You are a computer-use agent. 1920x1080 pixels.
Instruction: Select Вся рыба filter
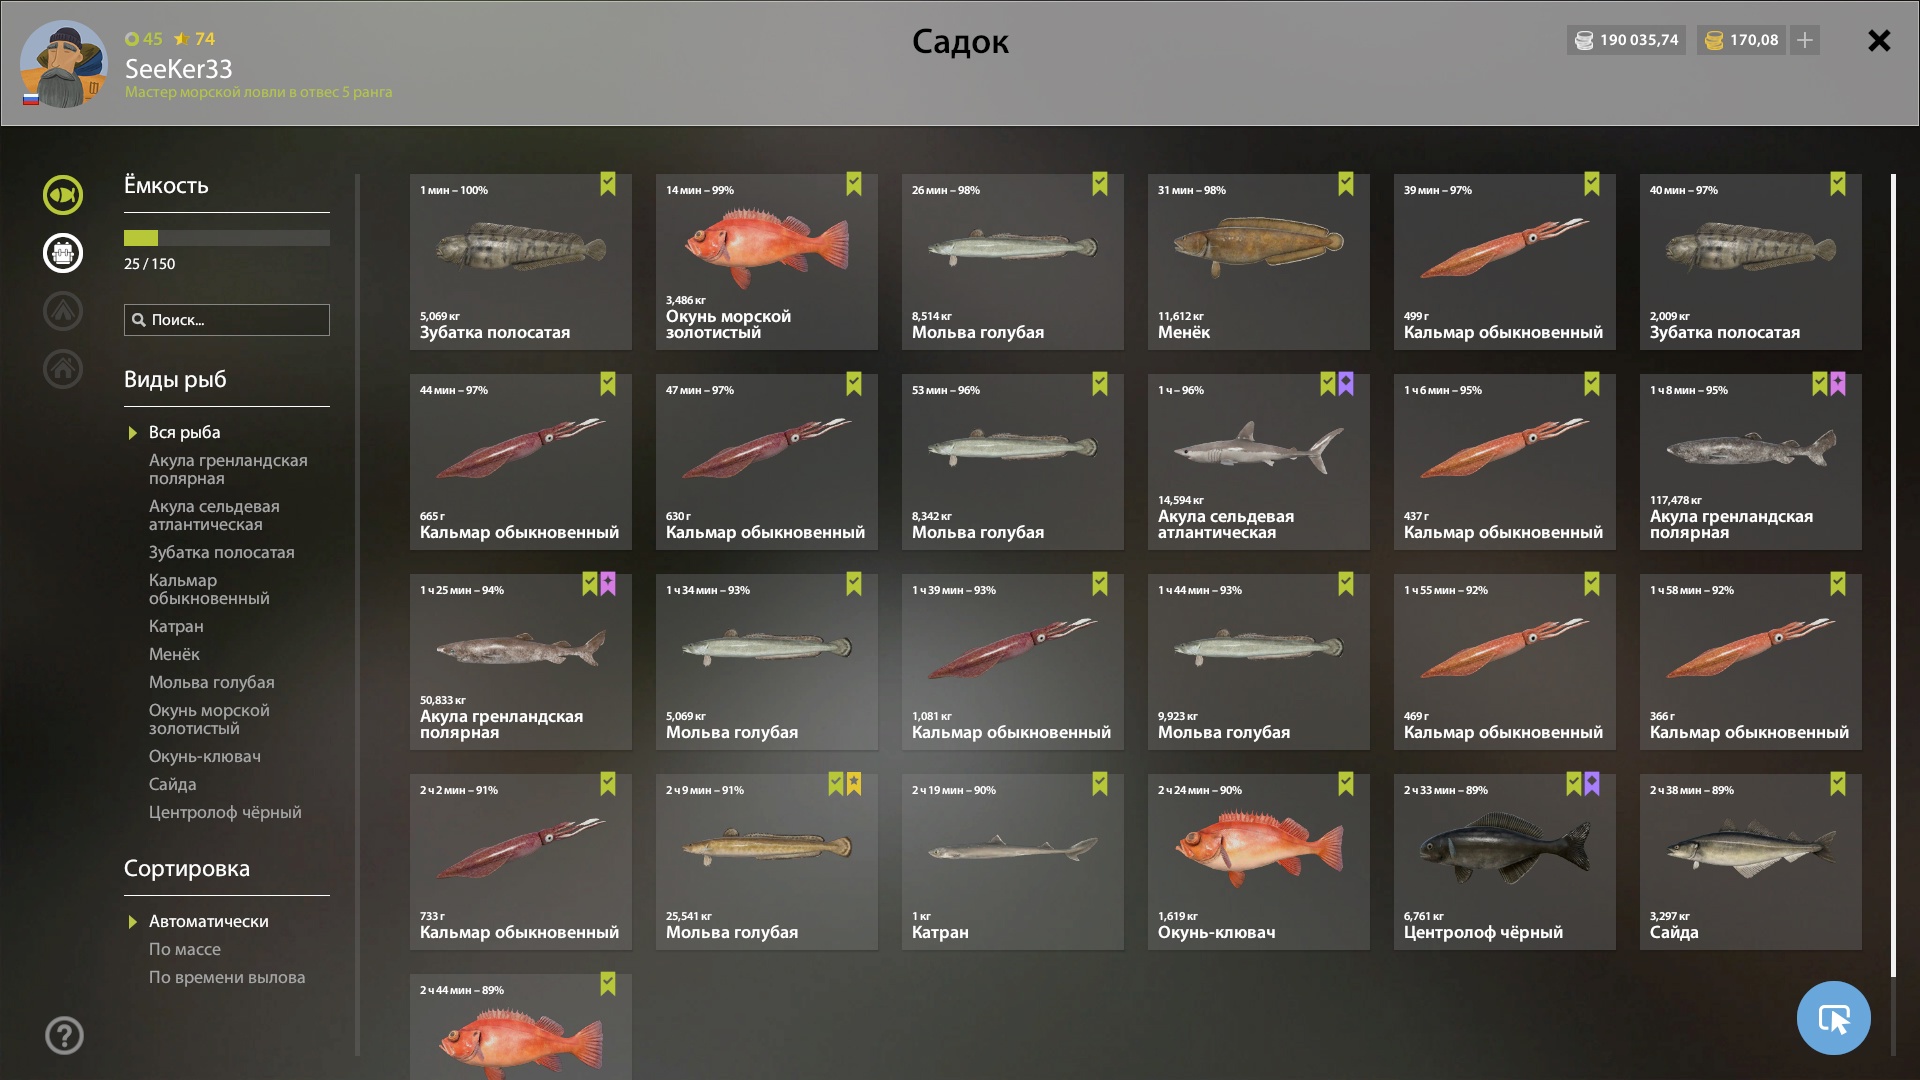[x=185, y=432]
